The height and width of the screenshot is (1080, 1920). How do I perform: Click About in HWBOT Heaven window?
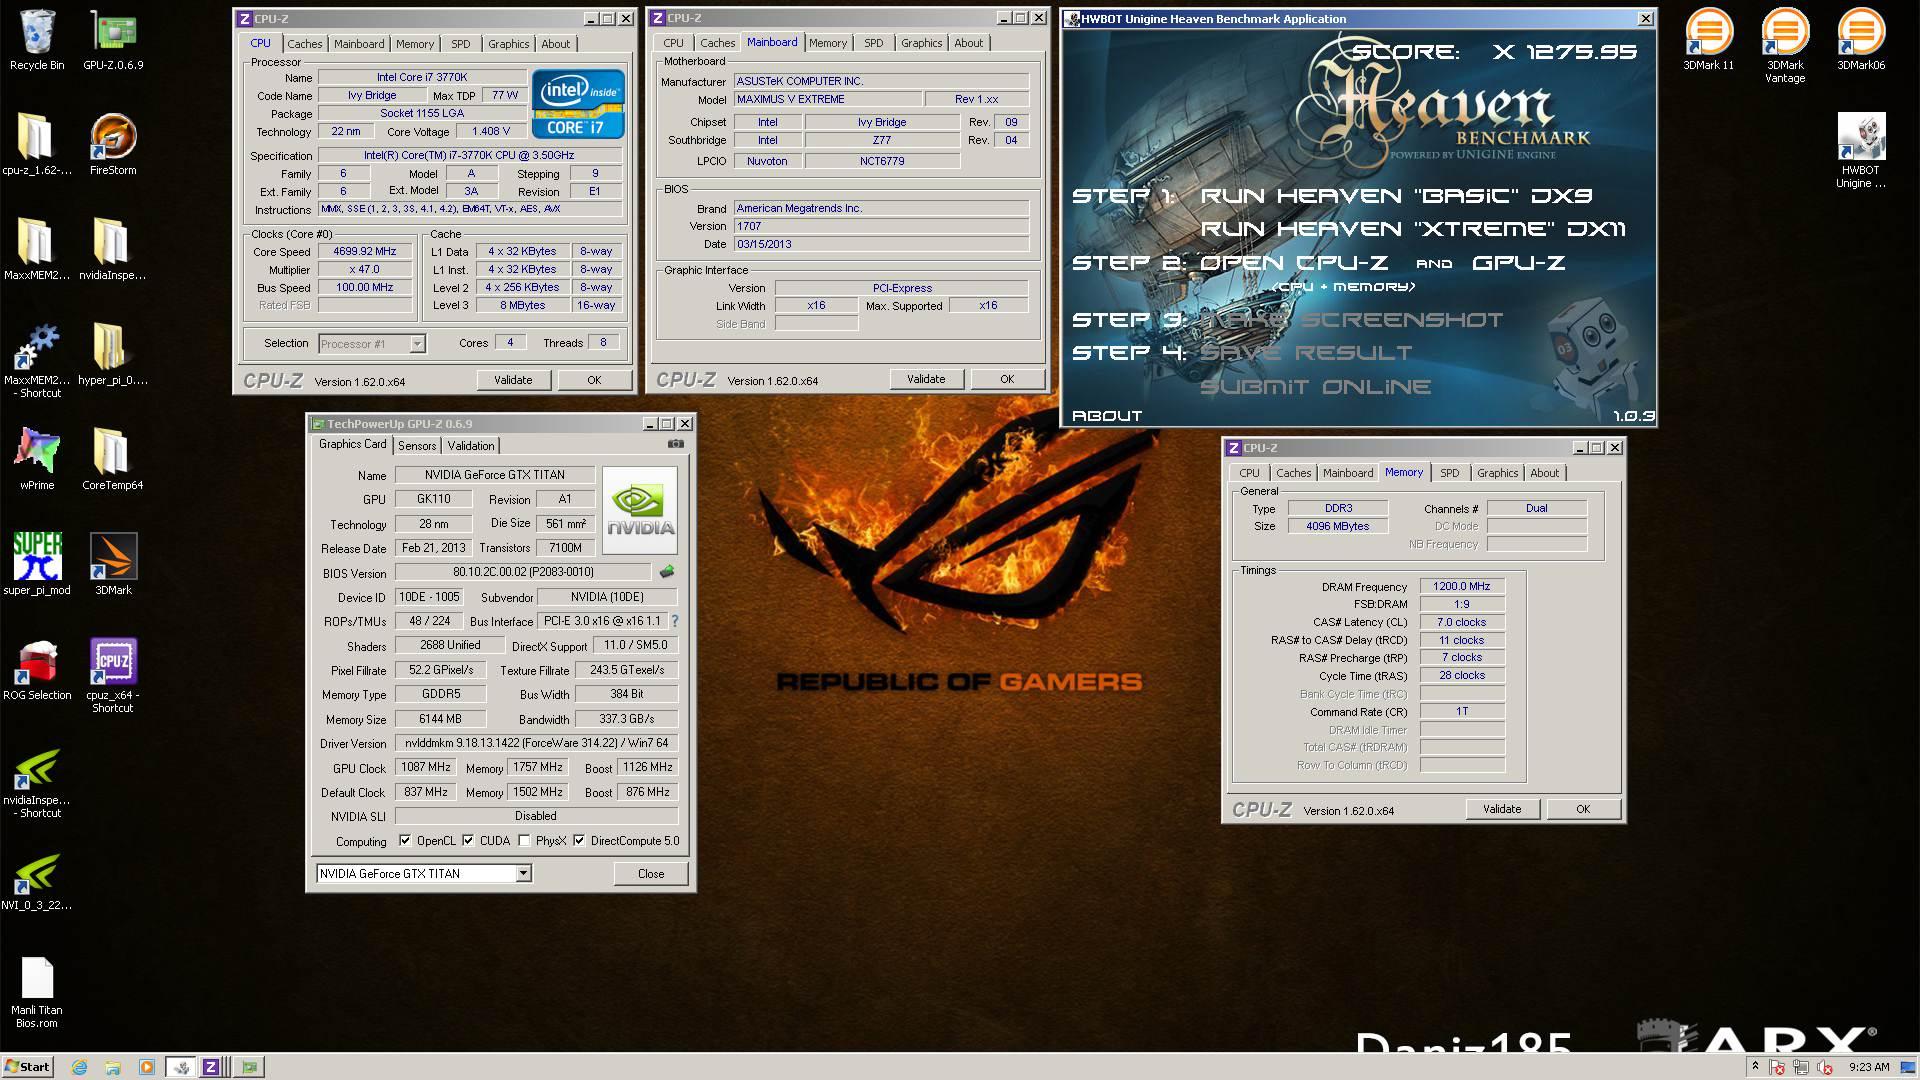(1107, 415)
